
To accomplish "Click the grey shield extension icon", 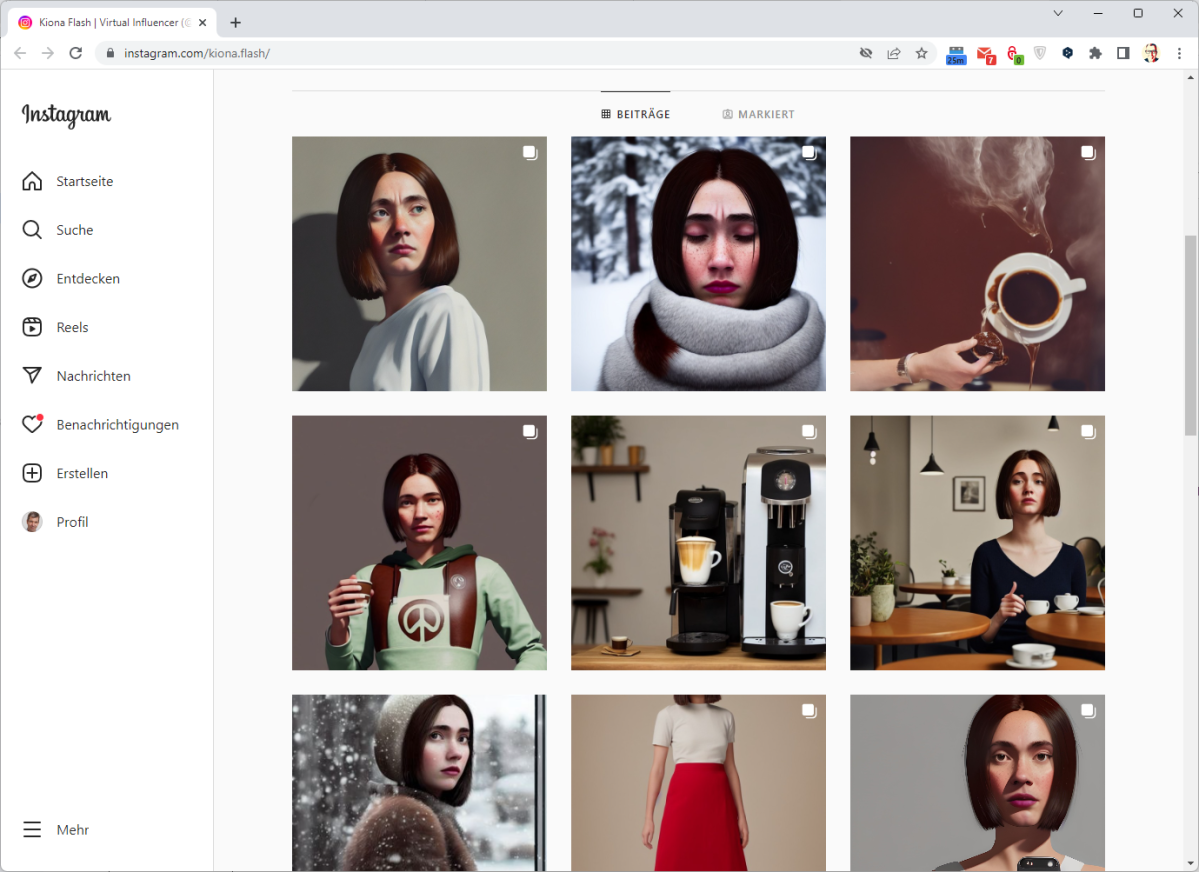I will (x=1040, y=53).
